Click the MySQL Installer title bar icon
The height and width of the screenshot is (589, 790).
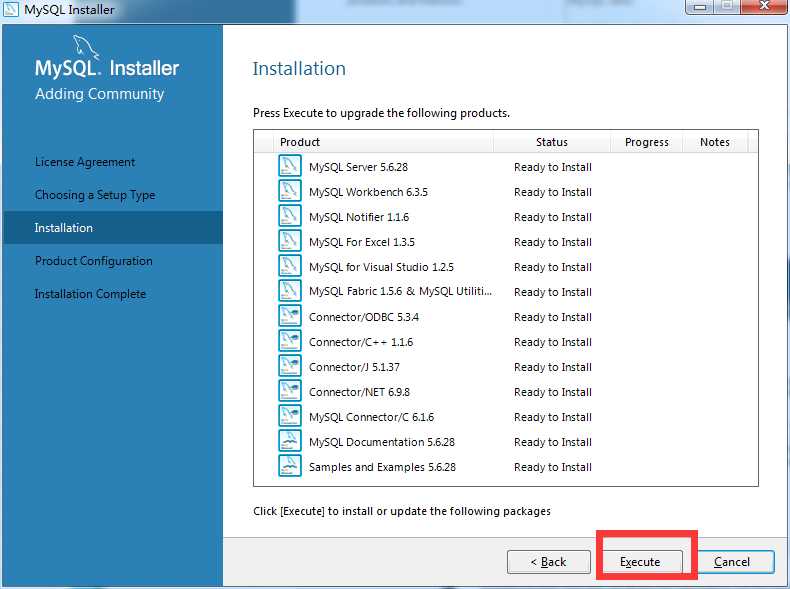point(11,9)
